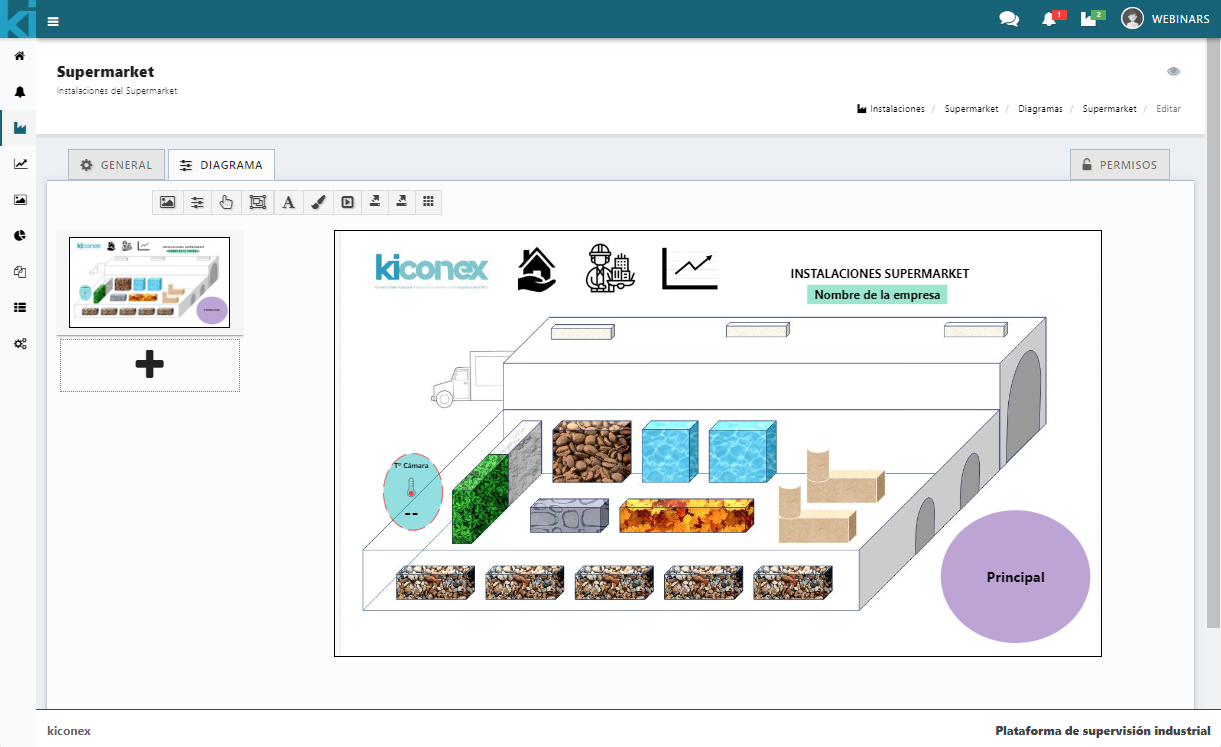Expand the top bar notifications bell

pyautogui.click(x=1049, y=19)
